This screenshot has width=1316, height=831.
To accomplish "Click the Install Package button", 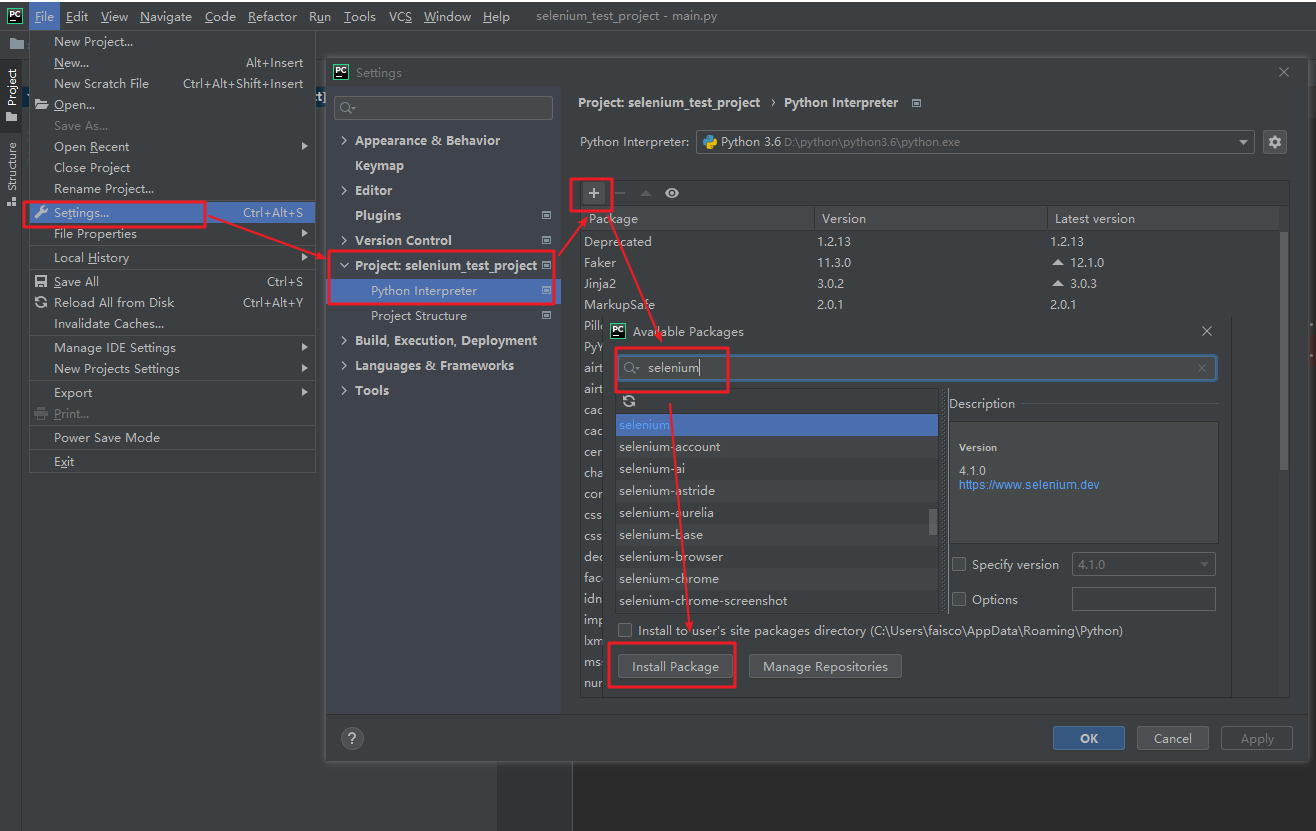I will [x=675, y=666].
